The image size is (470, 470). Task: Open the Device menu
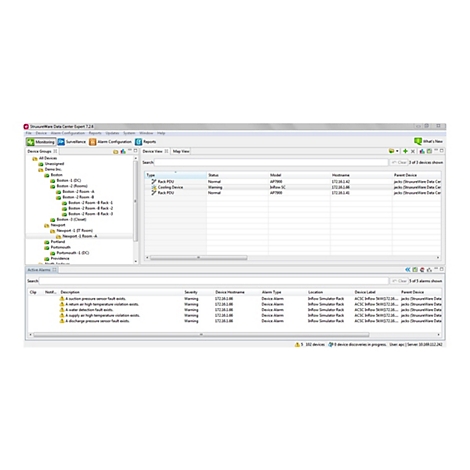click(41, 133)
